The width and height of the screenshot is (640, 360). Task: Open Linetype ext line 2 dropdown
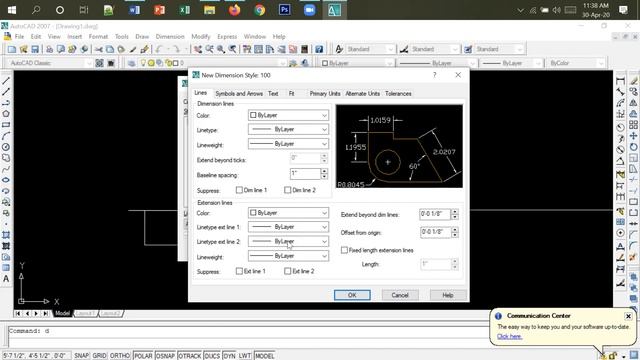point(288,242)
